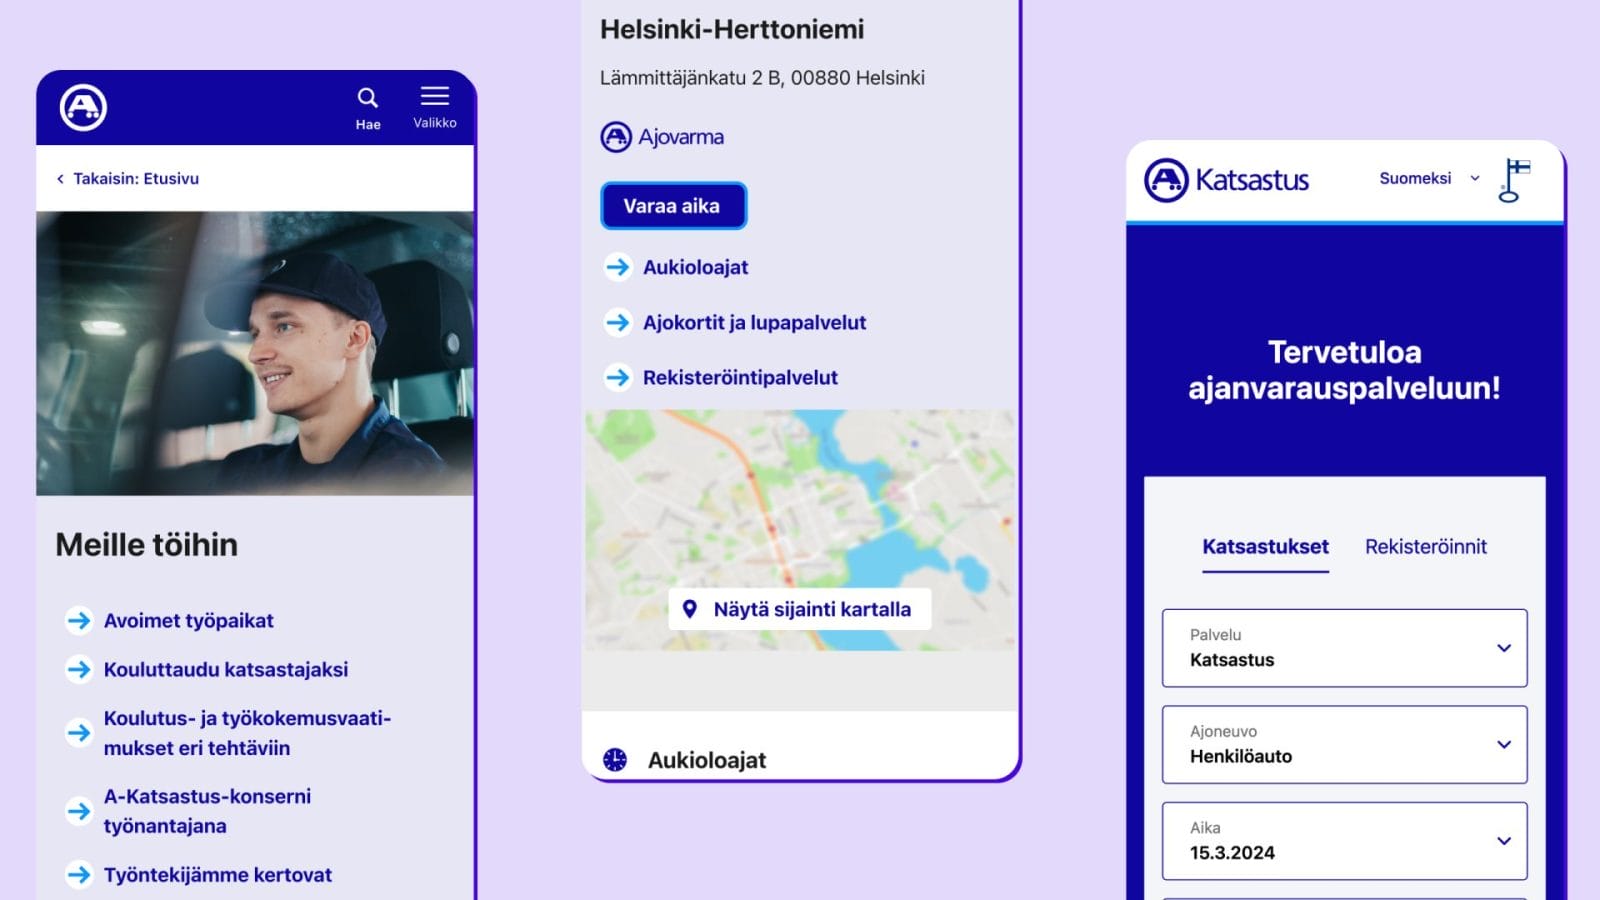Select the Katsastukset tab
This screenshot has width=1600, height=900.
click(1264, 546)
